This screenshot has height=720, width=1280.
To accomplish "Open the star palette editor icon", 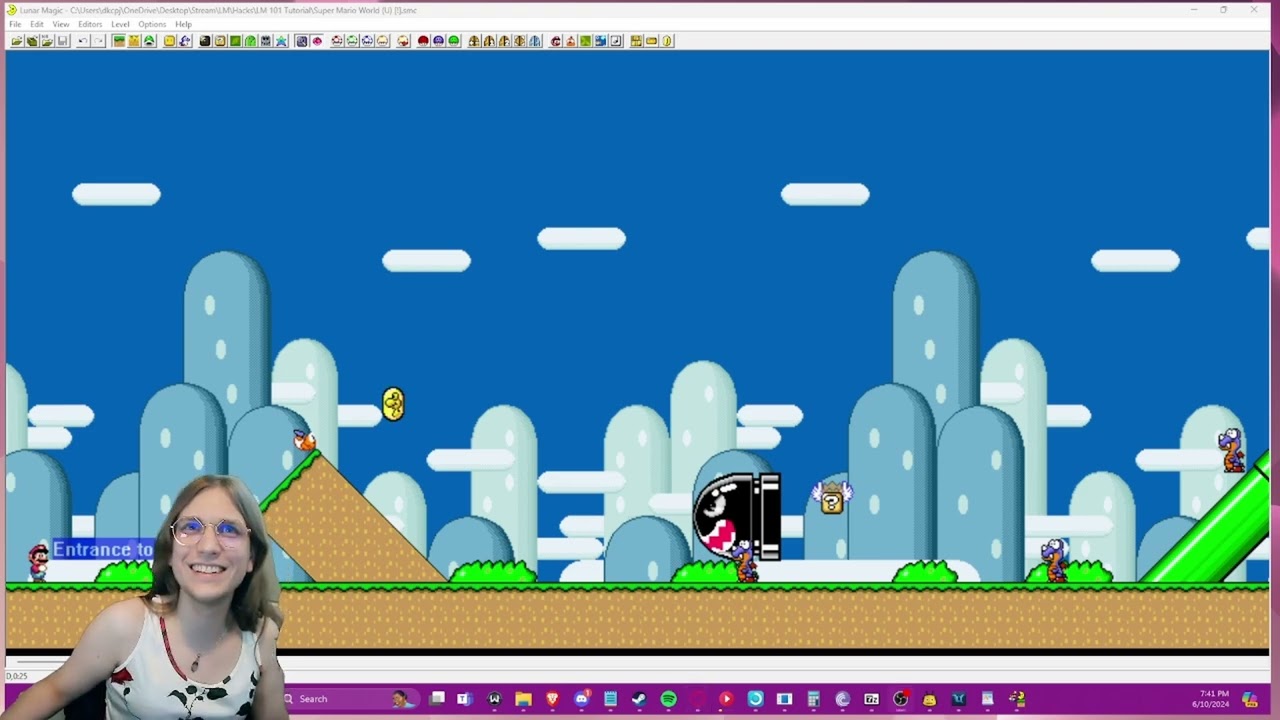I will point(281,41).
